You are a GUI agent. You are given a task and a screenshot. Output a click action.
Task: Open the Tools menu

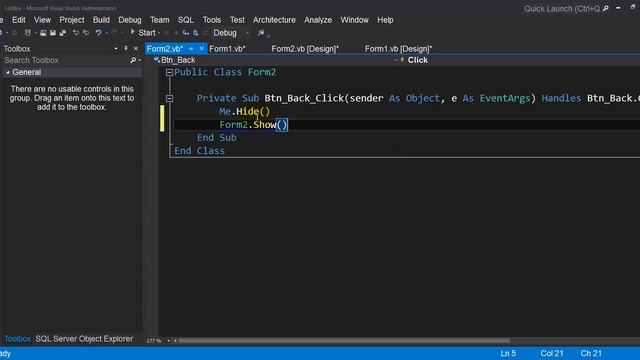pos(212,20)
